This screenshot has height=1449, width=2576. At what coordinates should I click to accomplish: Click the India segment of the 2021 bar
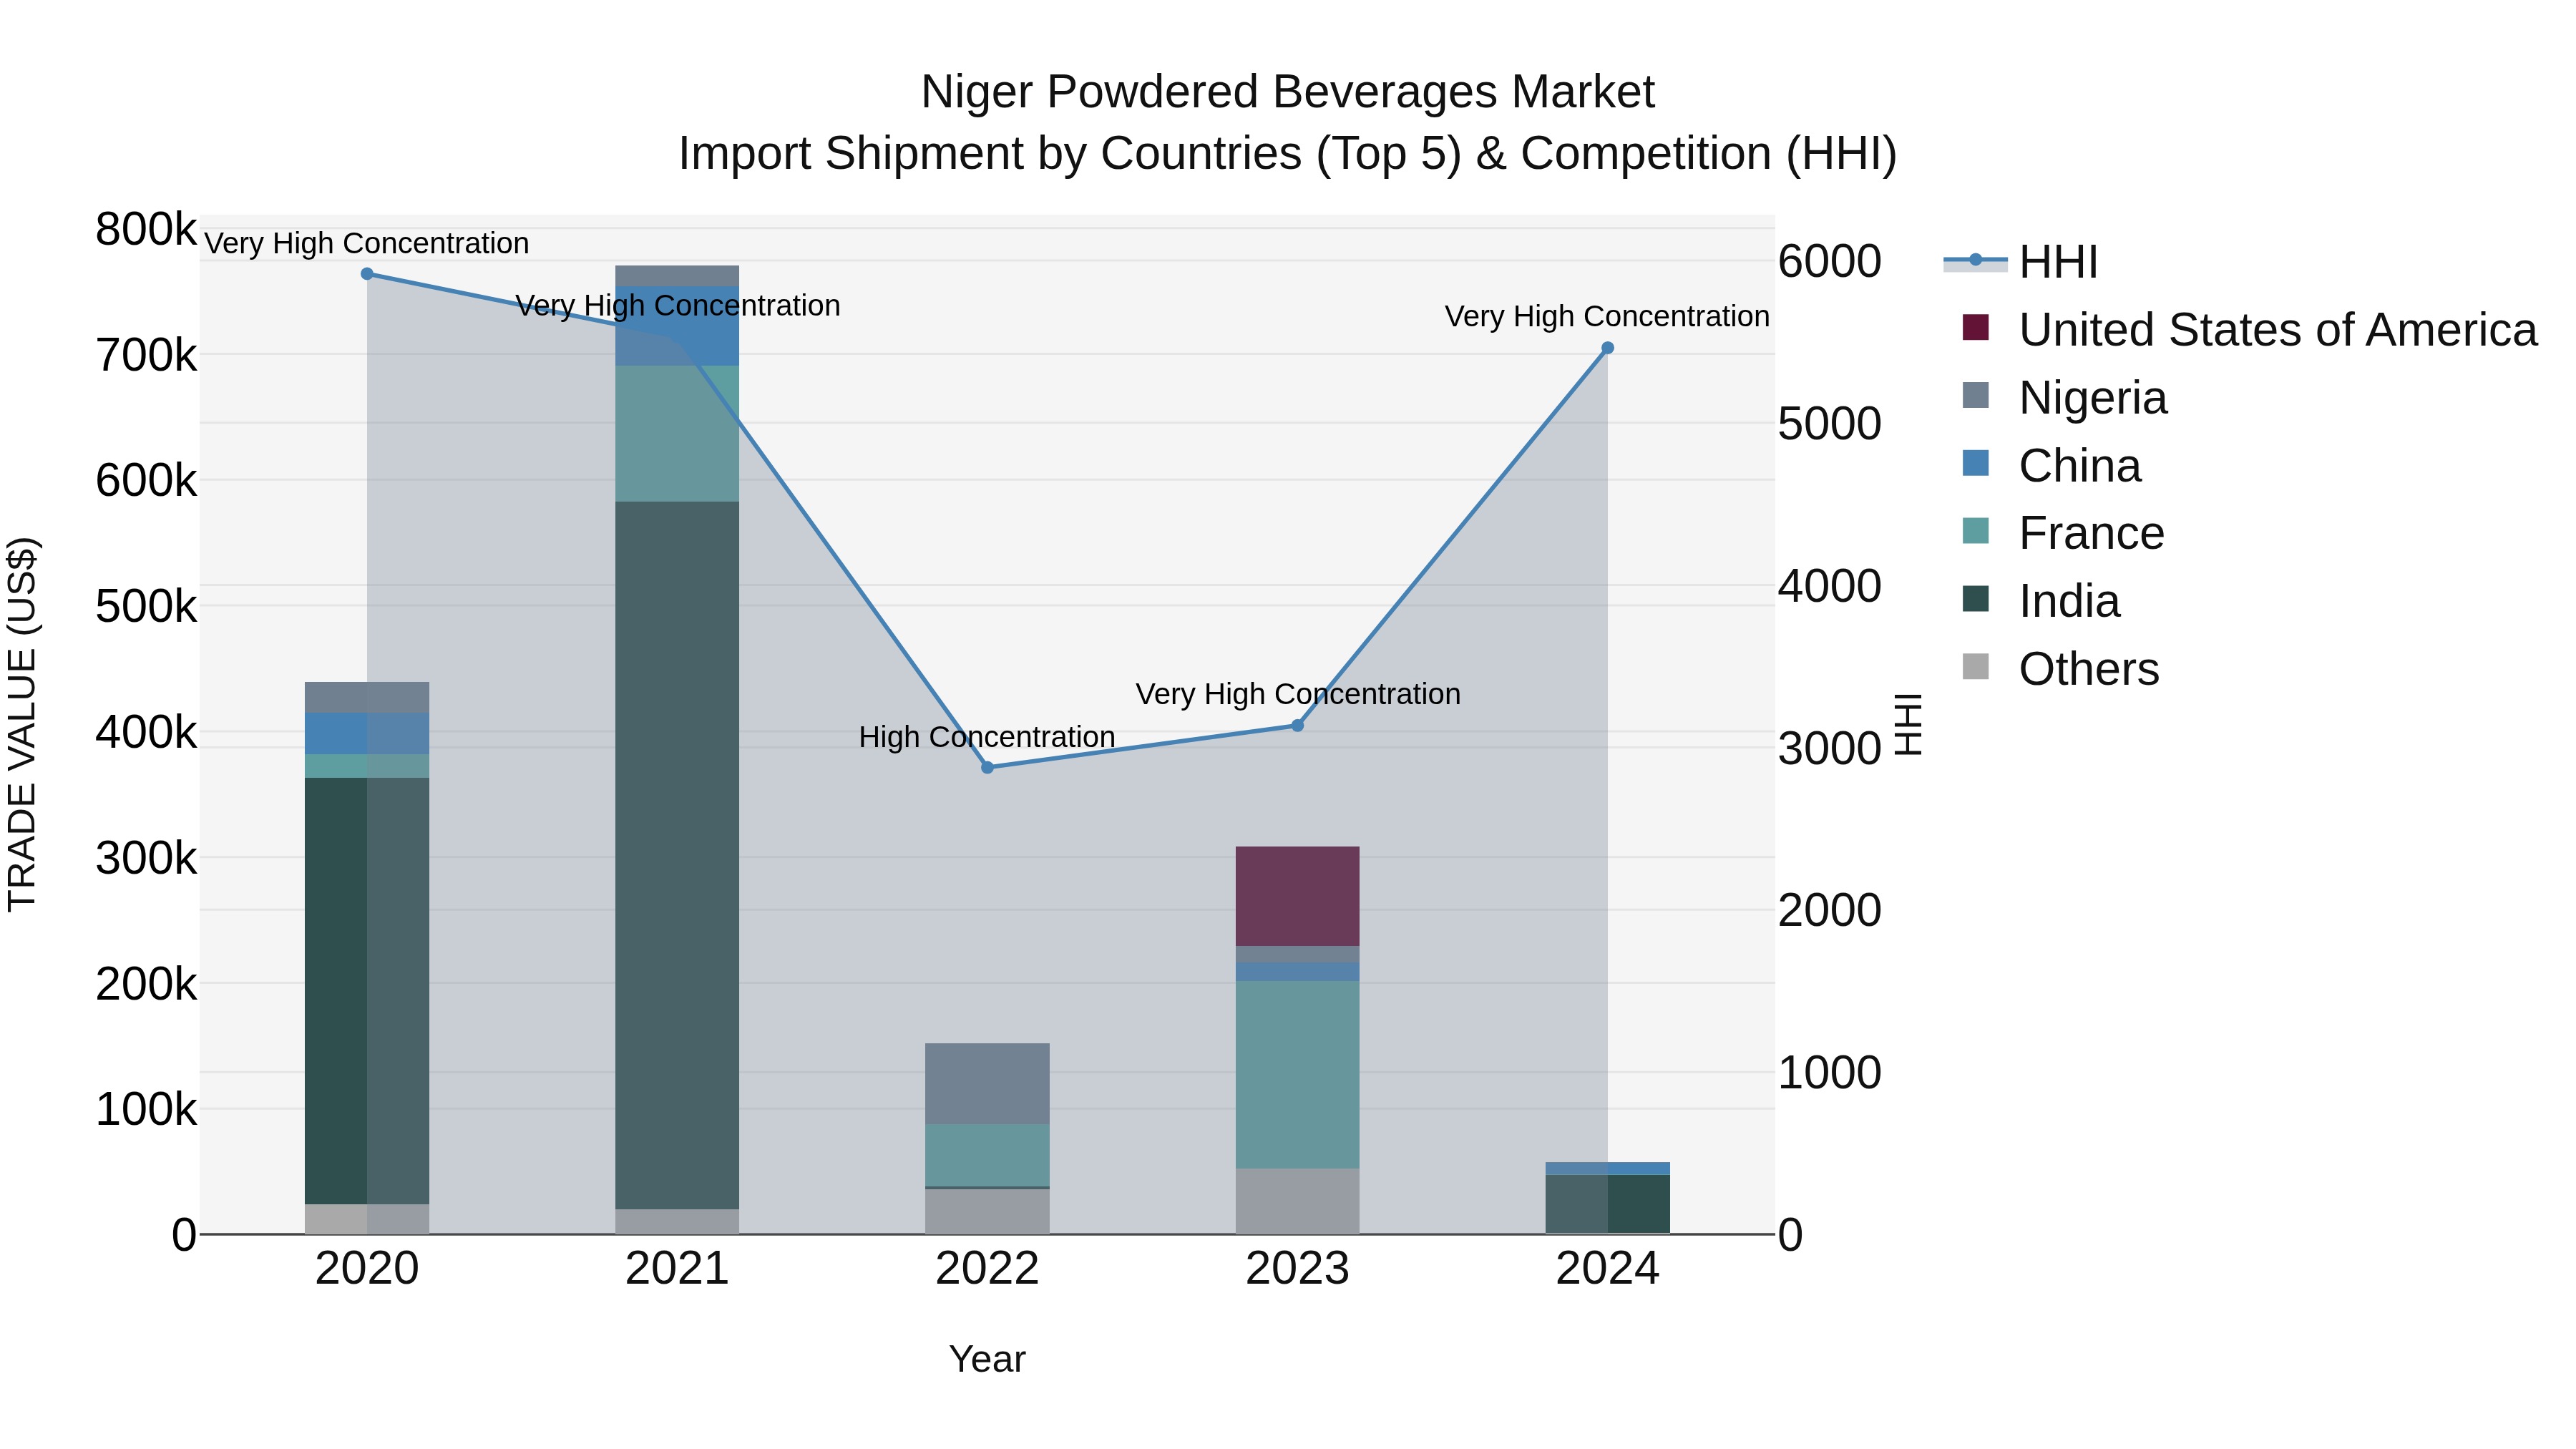click(677, 856)
